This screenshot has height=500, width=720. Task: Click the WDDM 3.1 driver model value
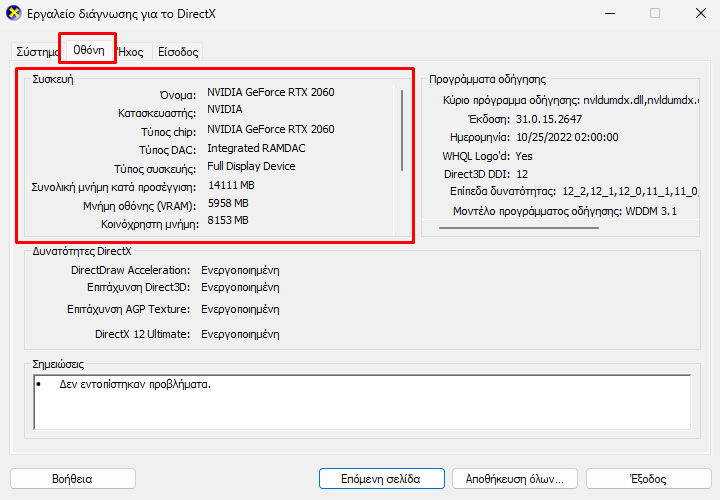[x=653, y=212]
